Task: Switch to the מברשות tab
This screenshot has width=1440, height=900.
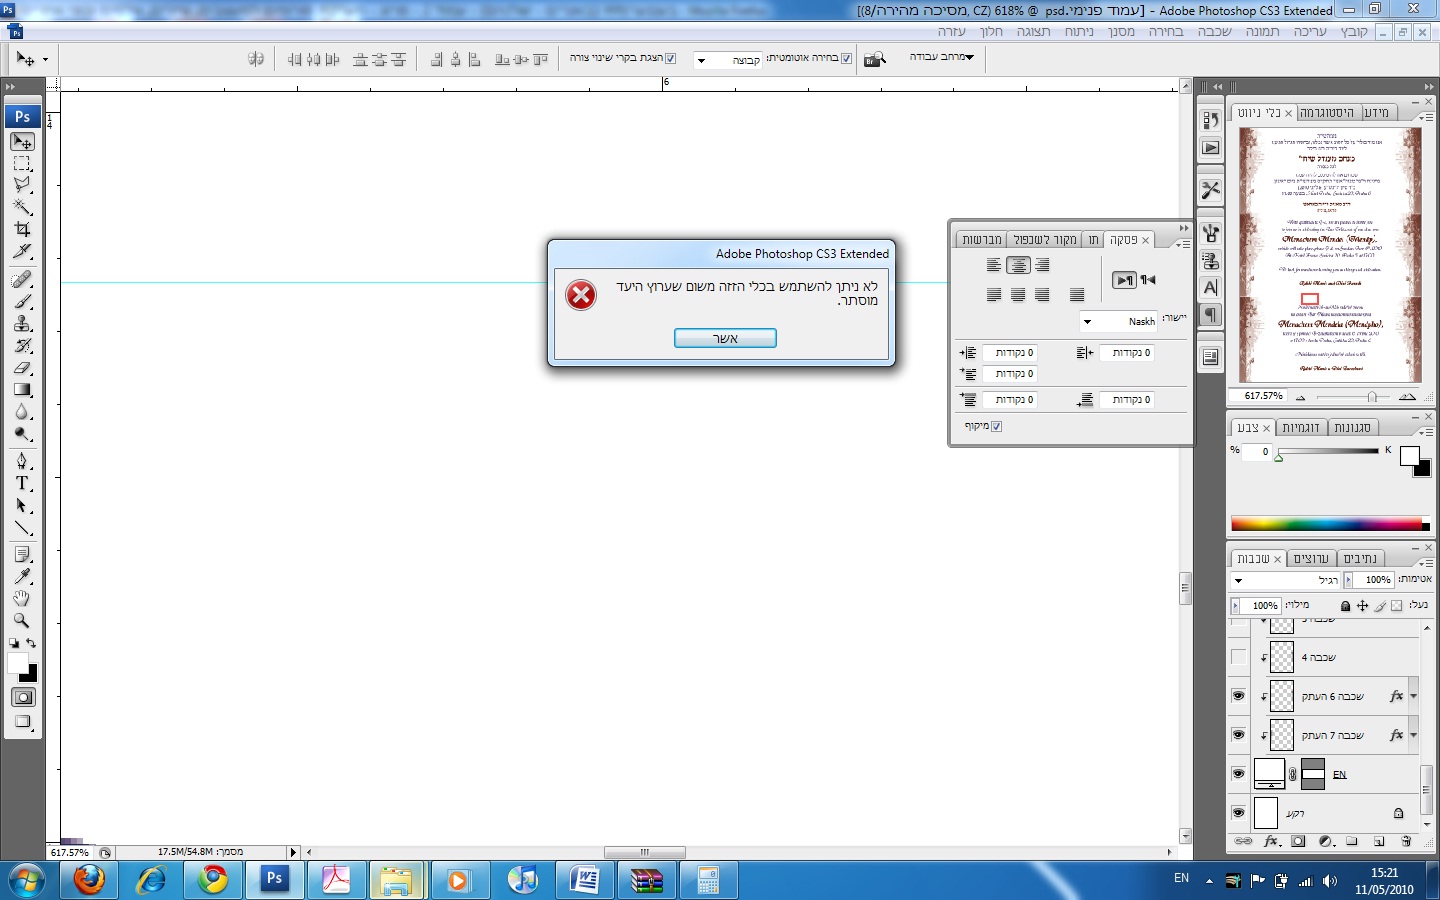Action: [981, 240]
